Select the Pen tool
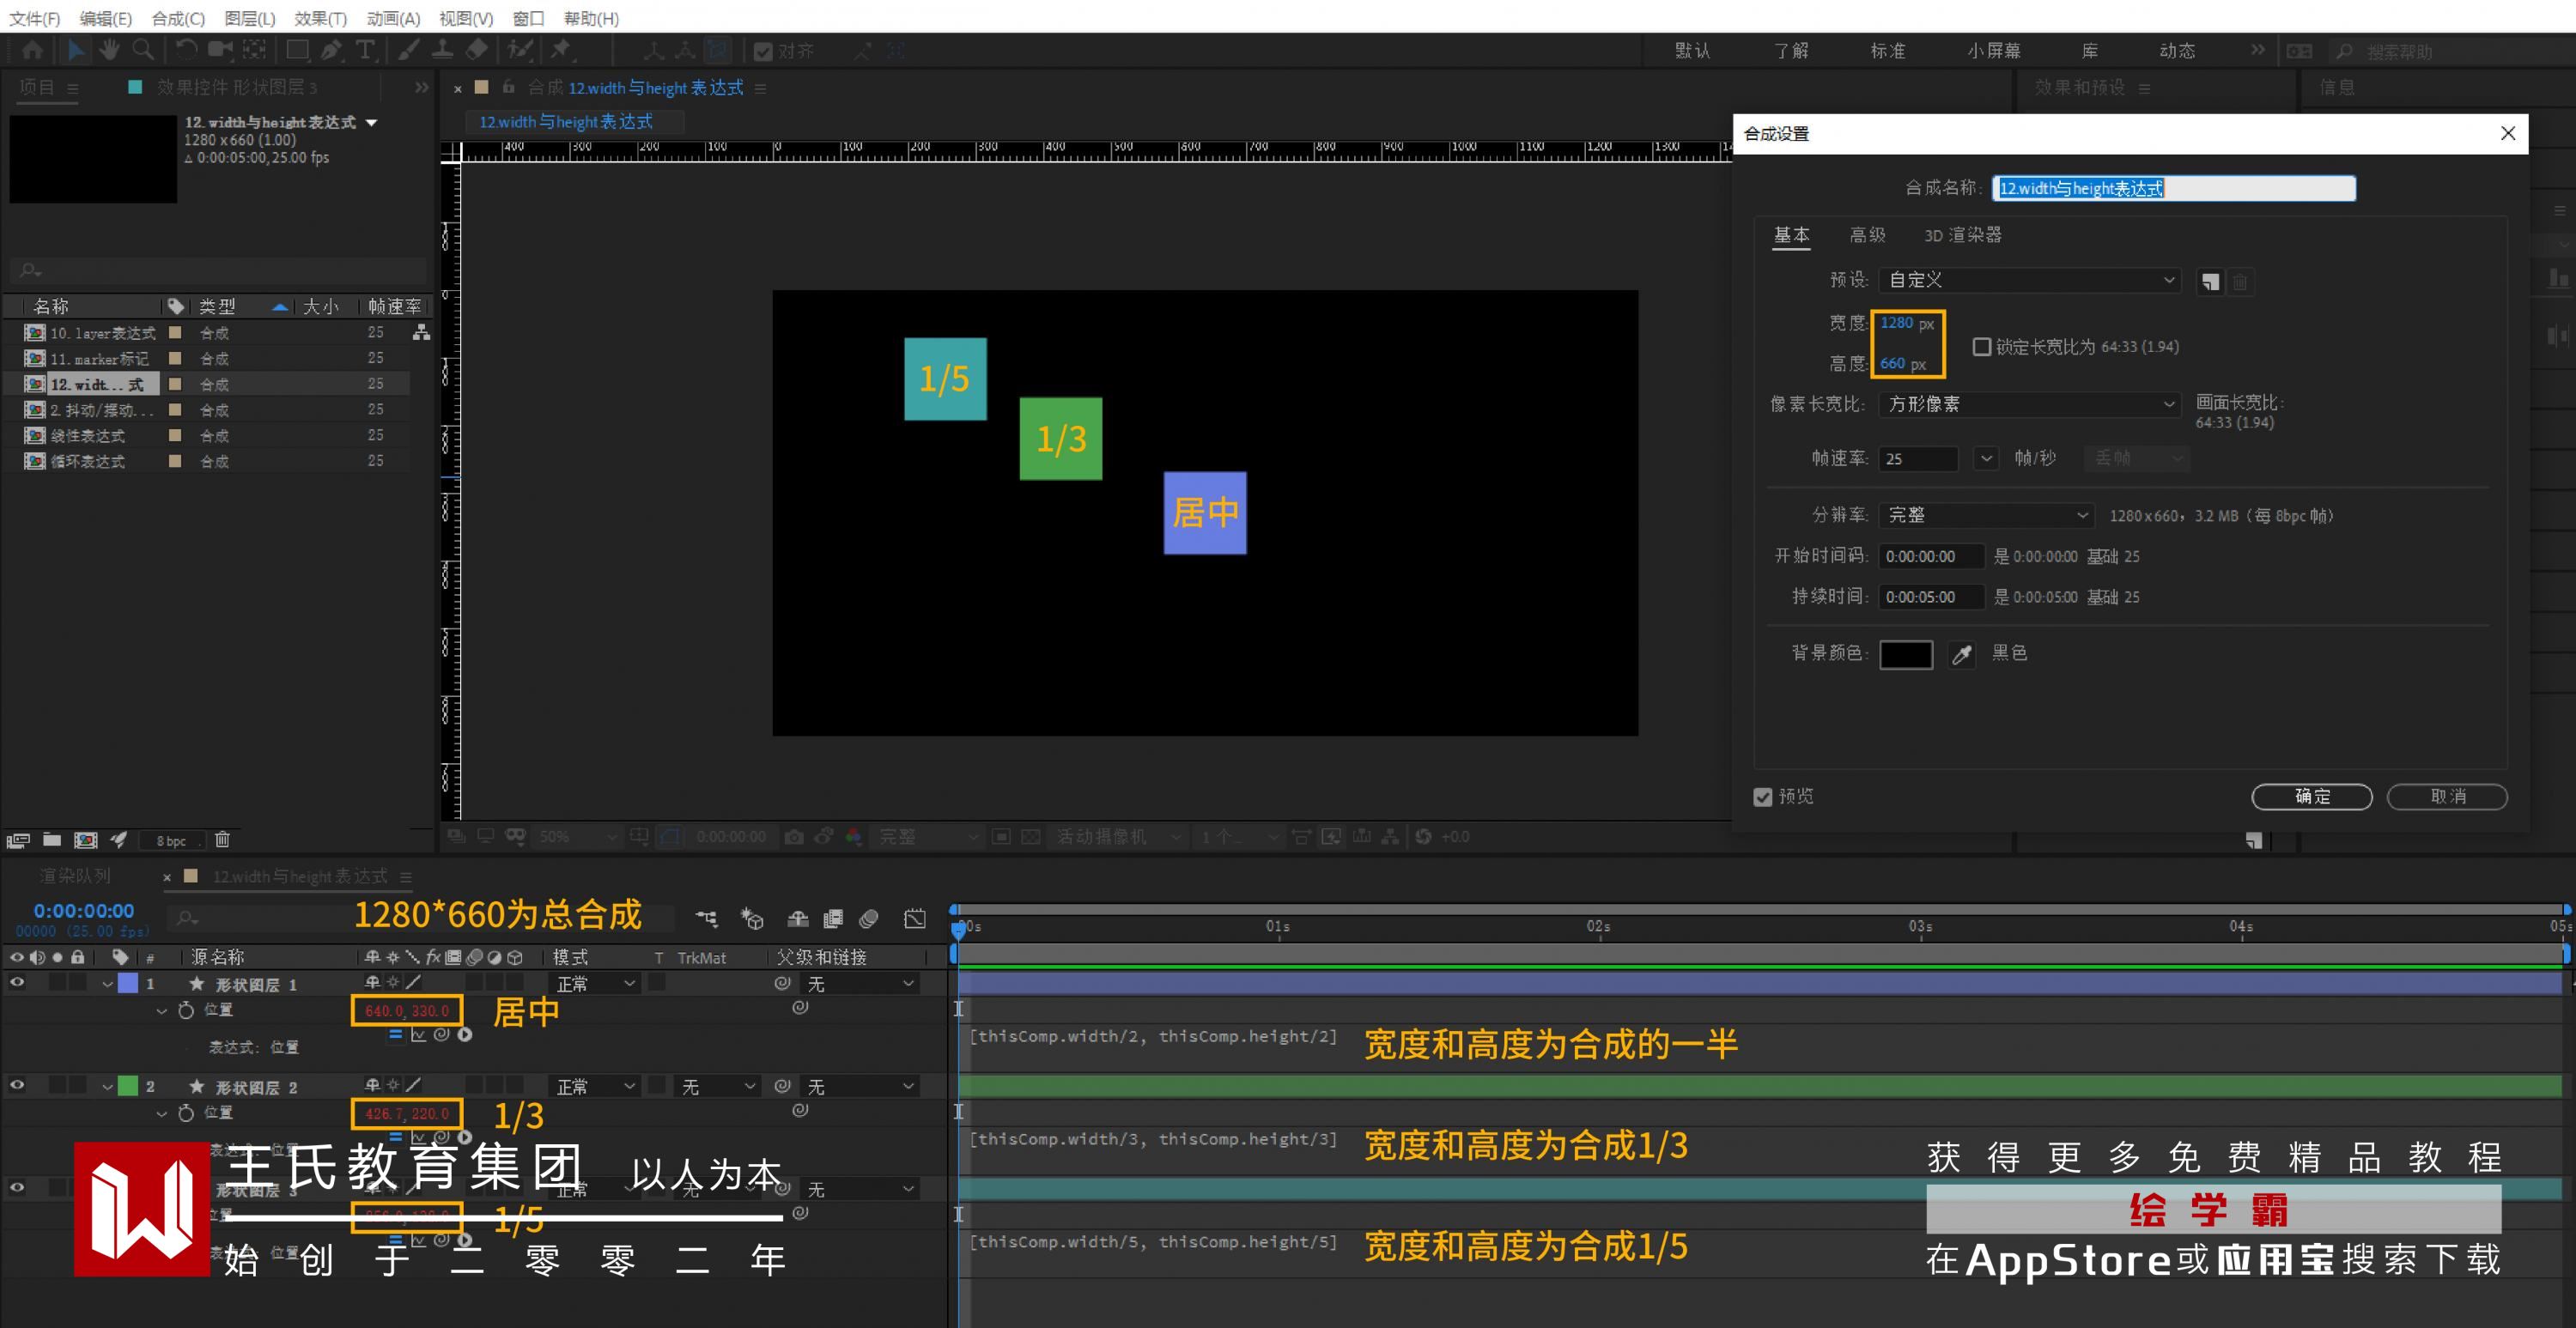The height and width of the screenshot is (1328, 2576). tap(331, 50)
